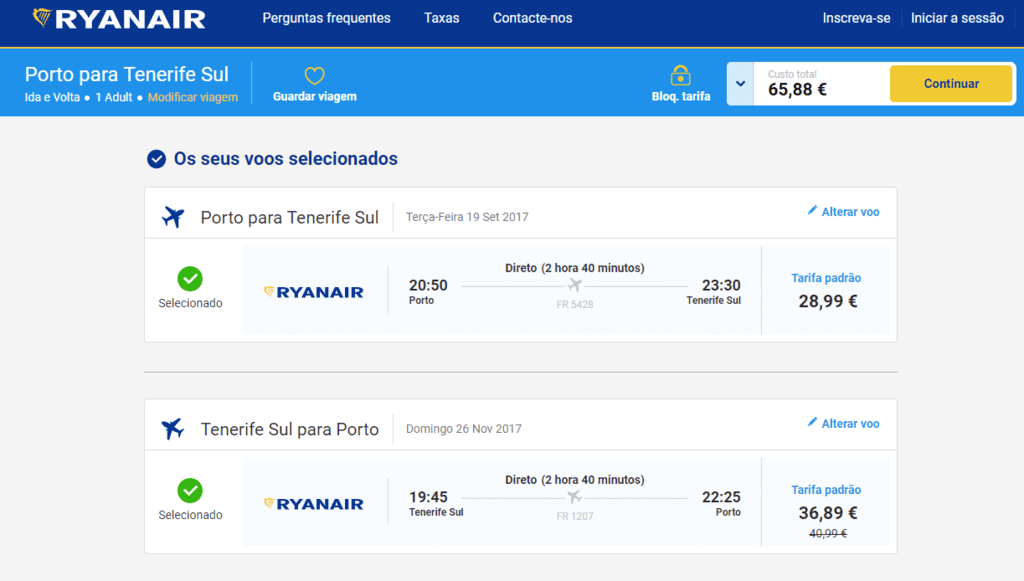Screen dimensions: 1024x581
Task: Click flight number FR 1207
Action: tap(575, 516)
